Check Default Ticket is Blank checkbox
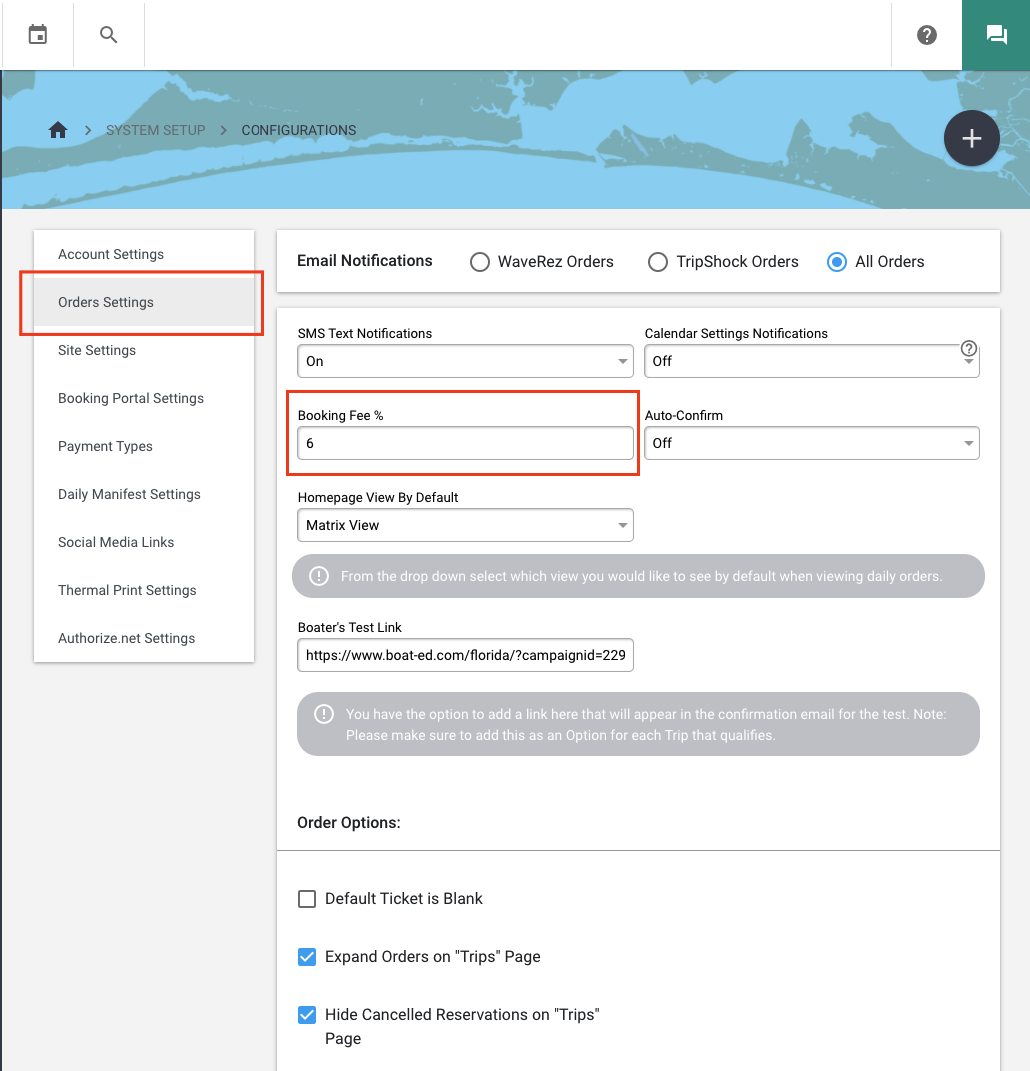This screenshot has height=1071, width=1030. tap(307, 898)
